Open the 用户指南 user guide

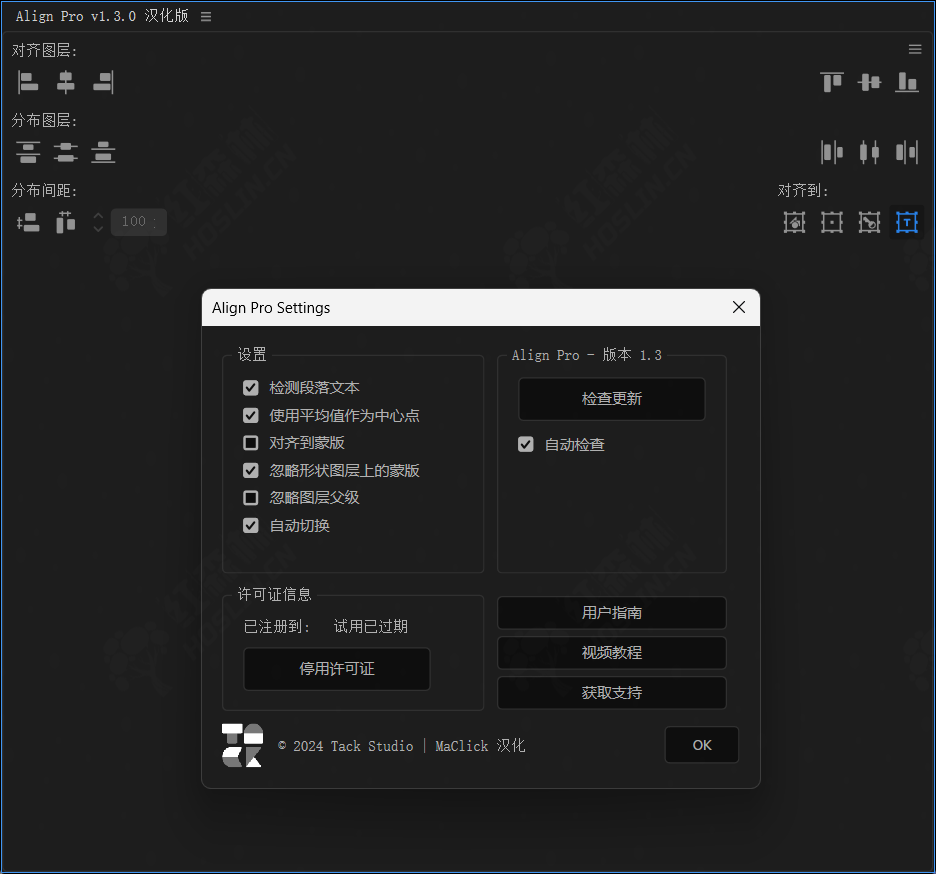[x=611, y=613]
